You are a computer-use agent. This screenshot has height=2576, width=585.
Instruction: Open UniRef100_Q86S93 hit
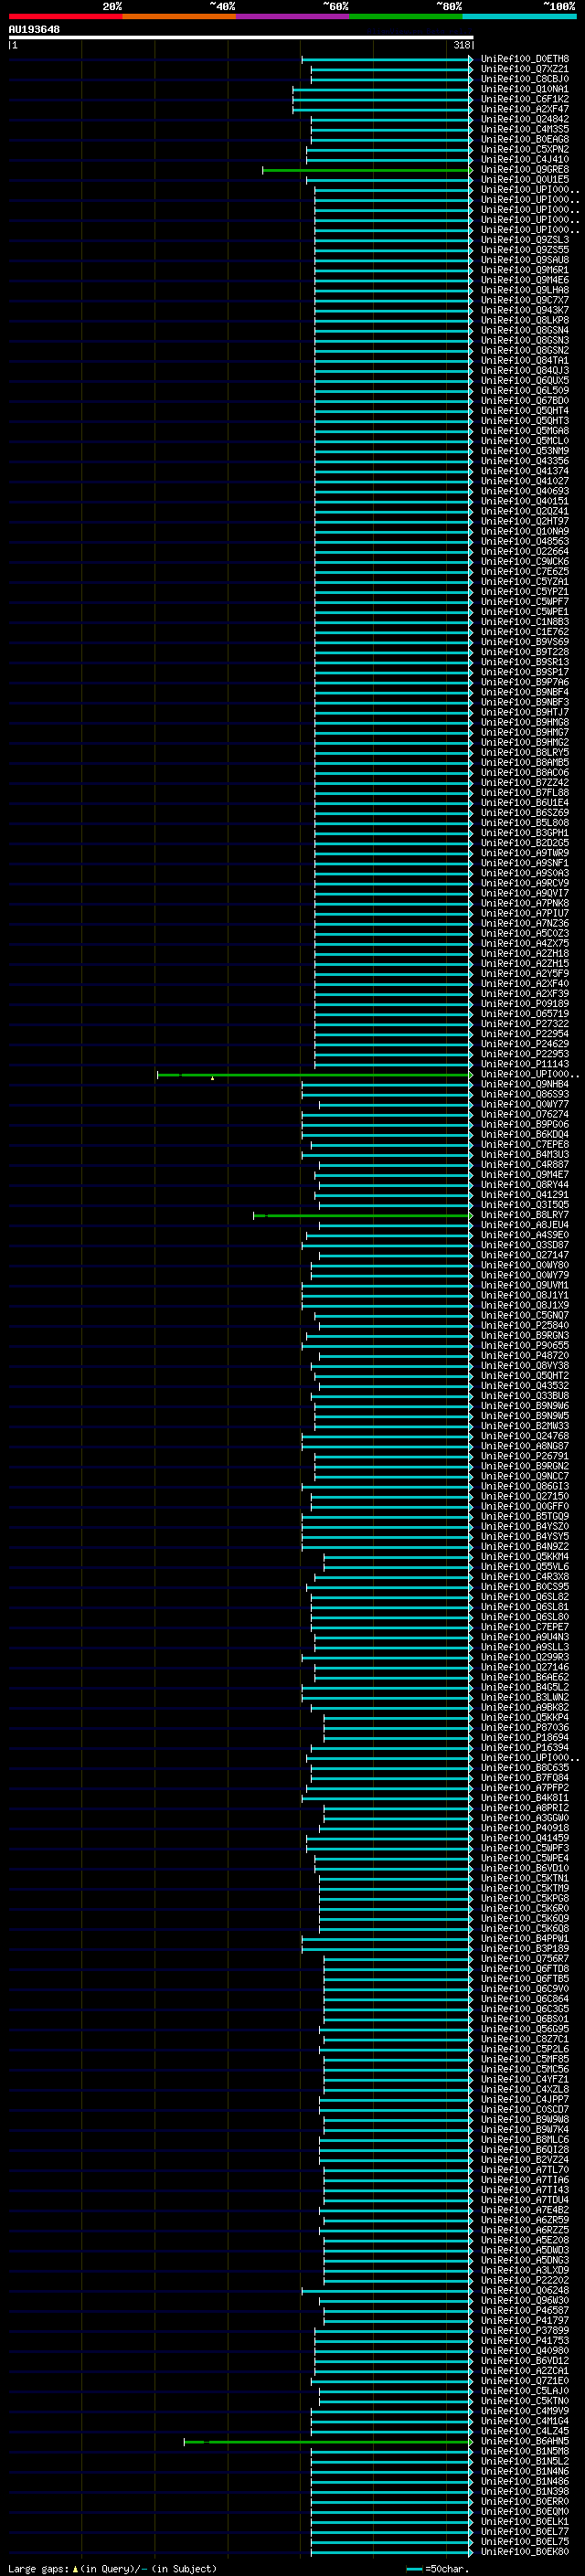coord(525,1094)
